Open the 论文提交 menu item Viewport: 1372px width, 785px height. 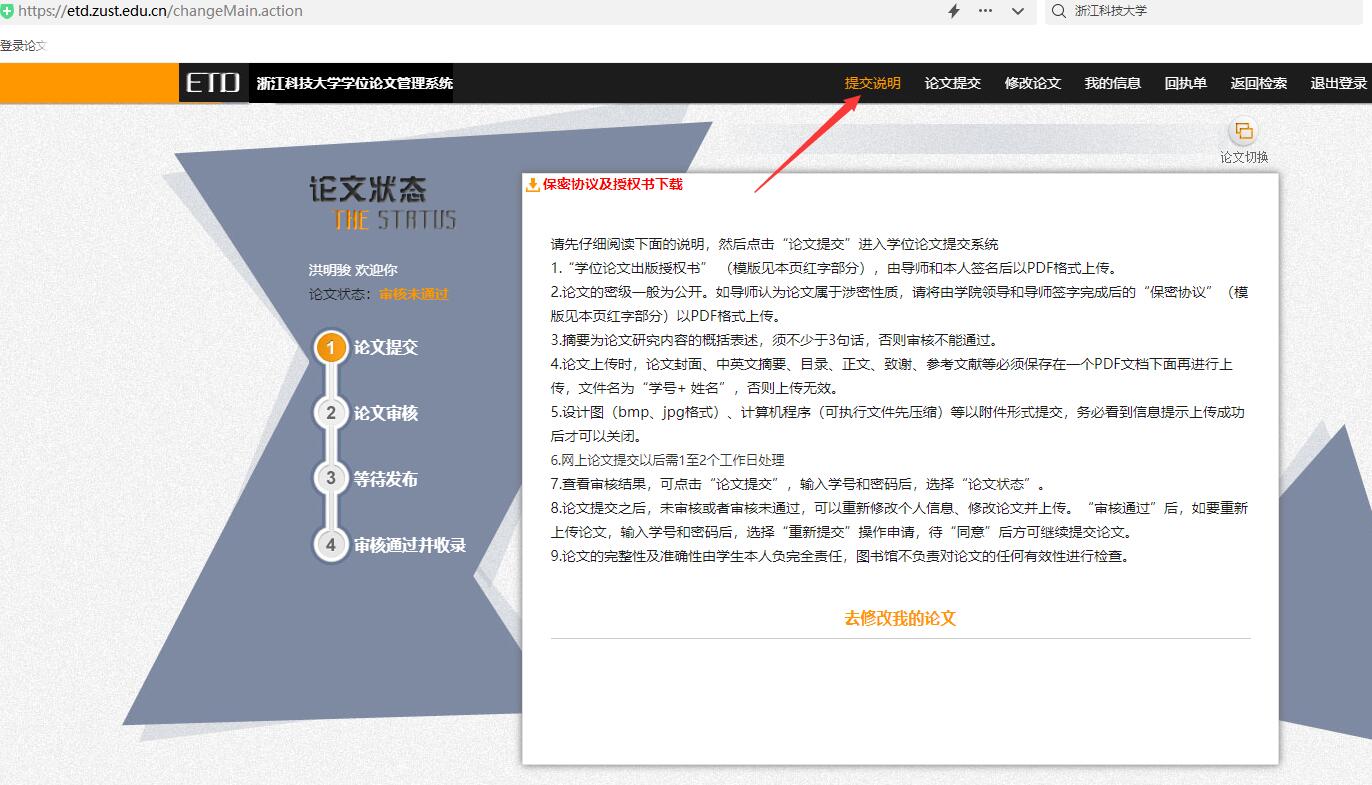952,83
